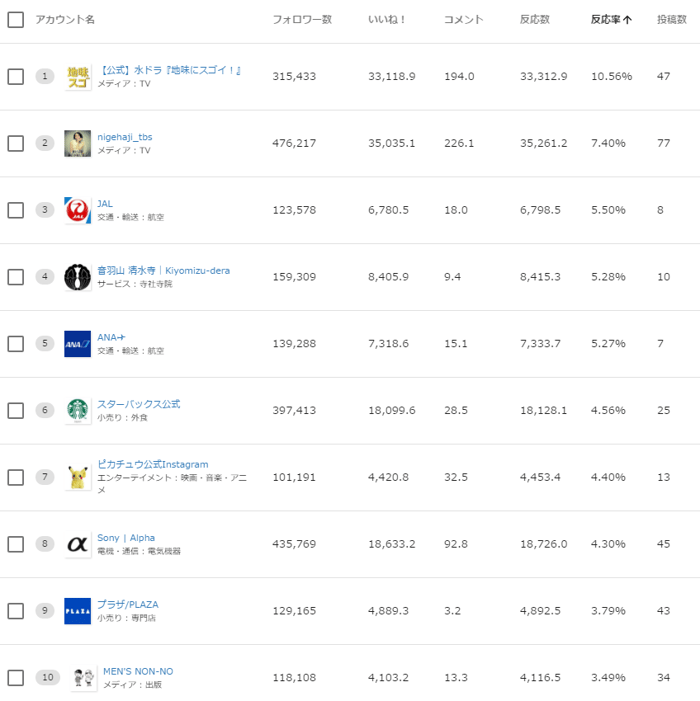The width and height of the screenshot is (700, 701).
Task: Sort by フォロワー数 column header
Action: coord(302,20)
